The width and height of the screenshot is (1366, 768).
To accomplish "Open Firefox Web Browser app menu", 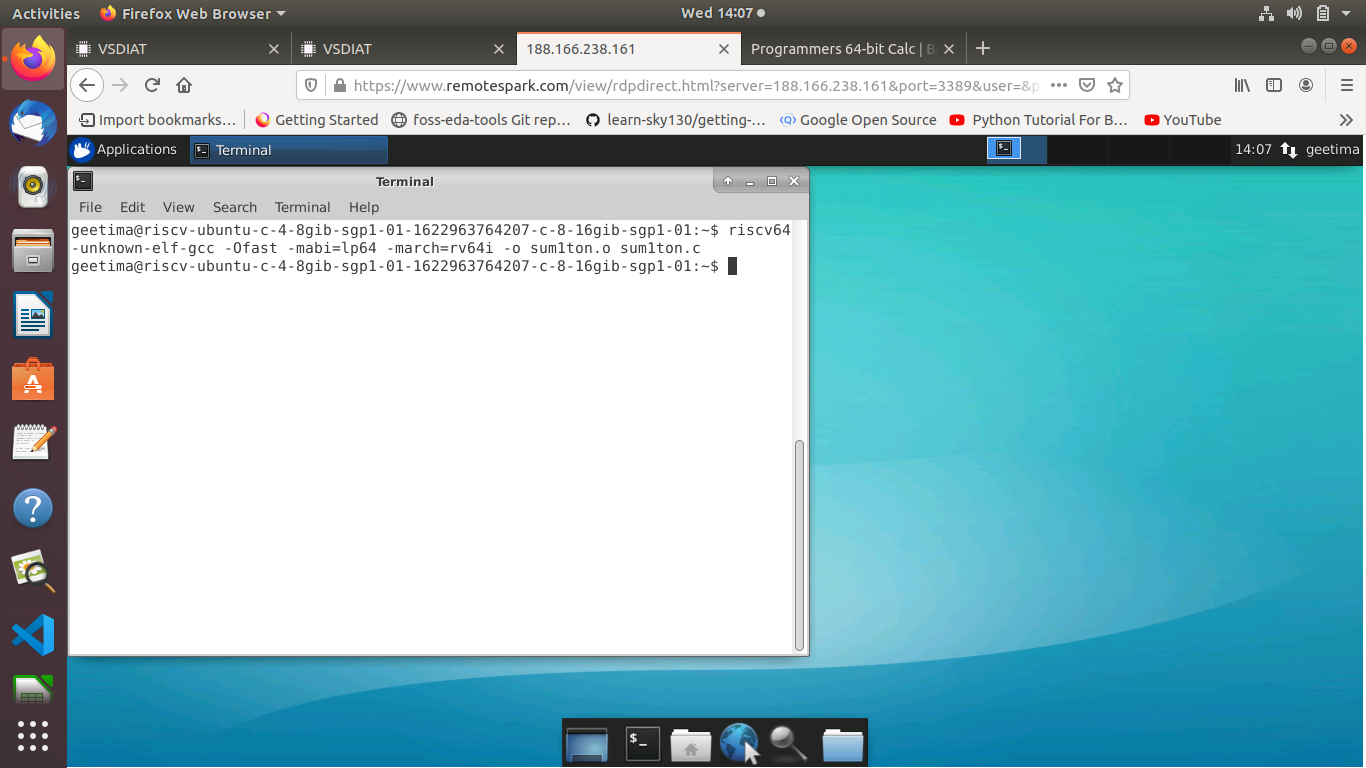I will pos(193,14).
